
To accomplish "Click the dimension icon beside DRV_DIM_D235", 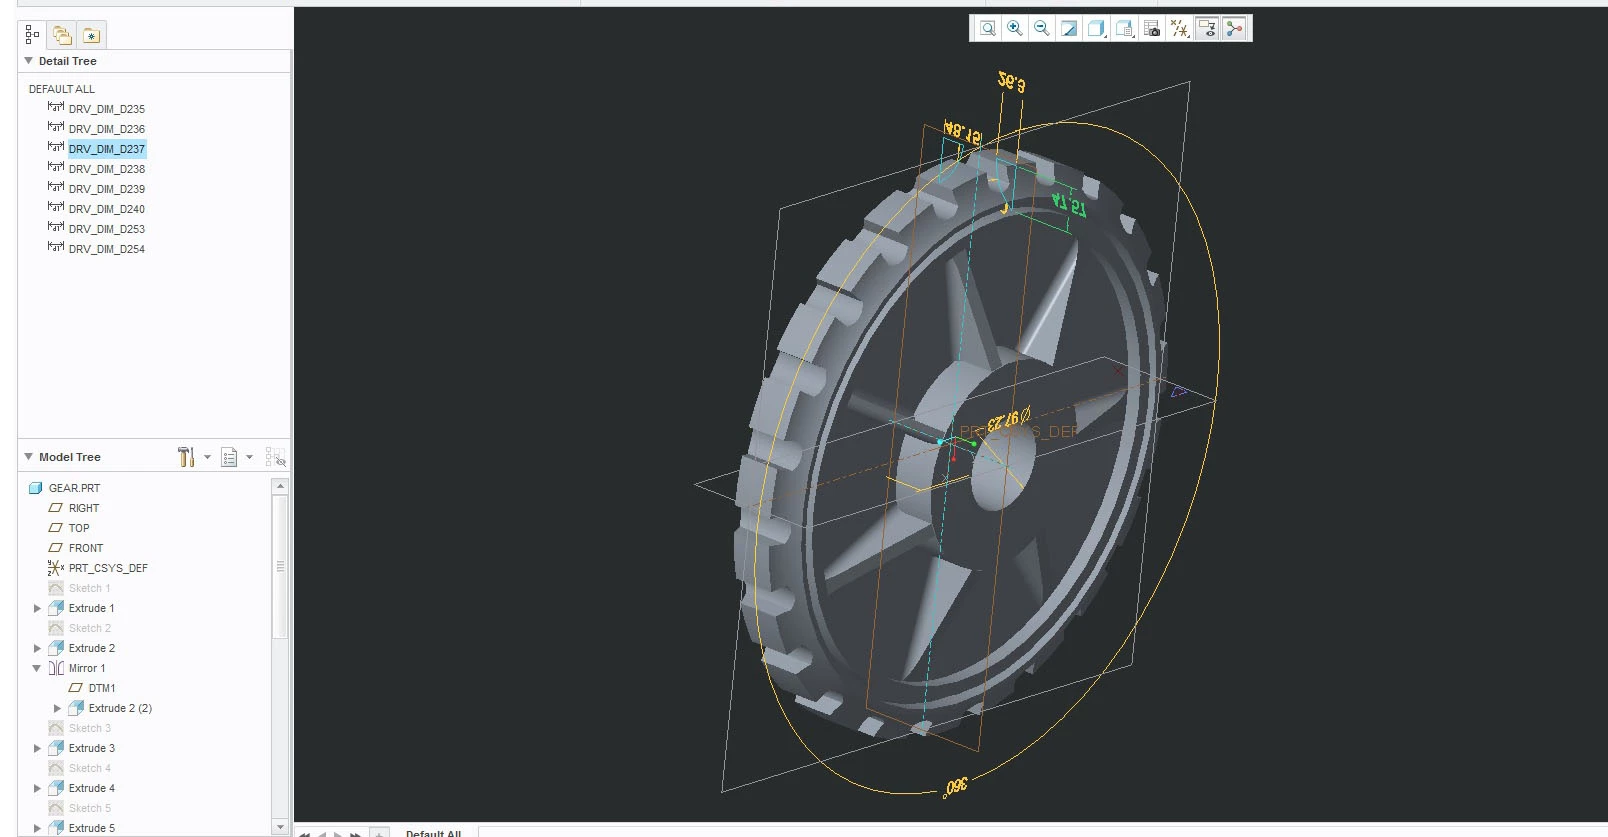I will [x=56, y=107].
